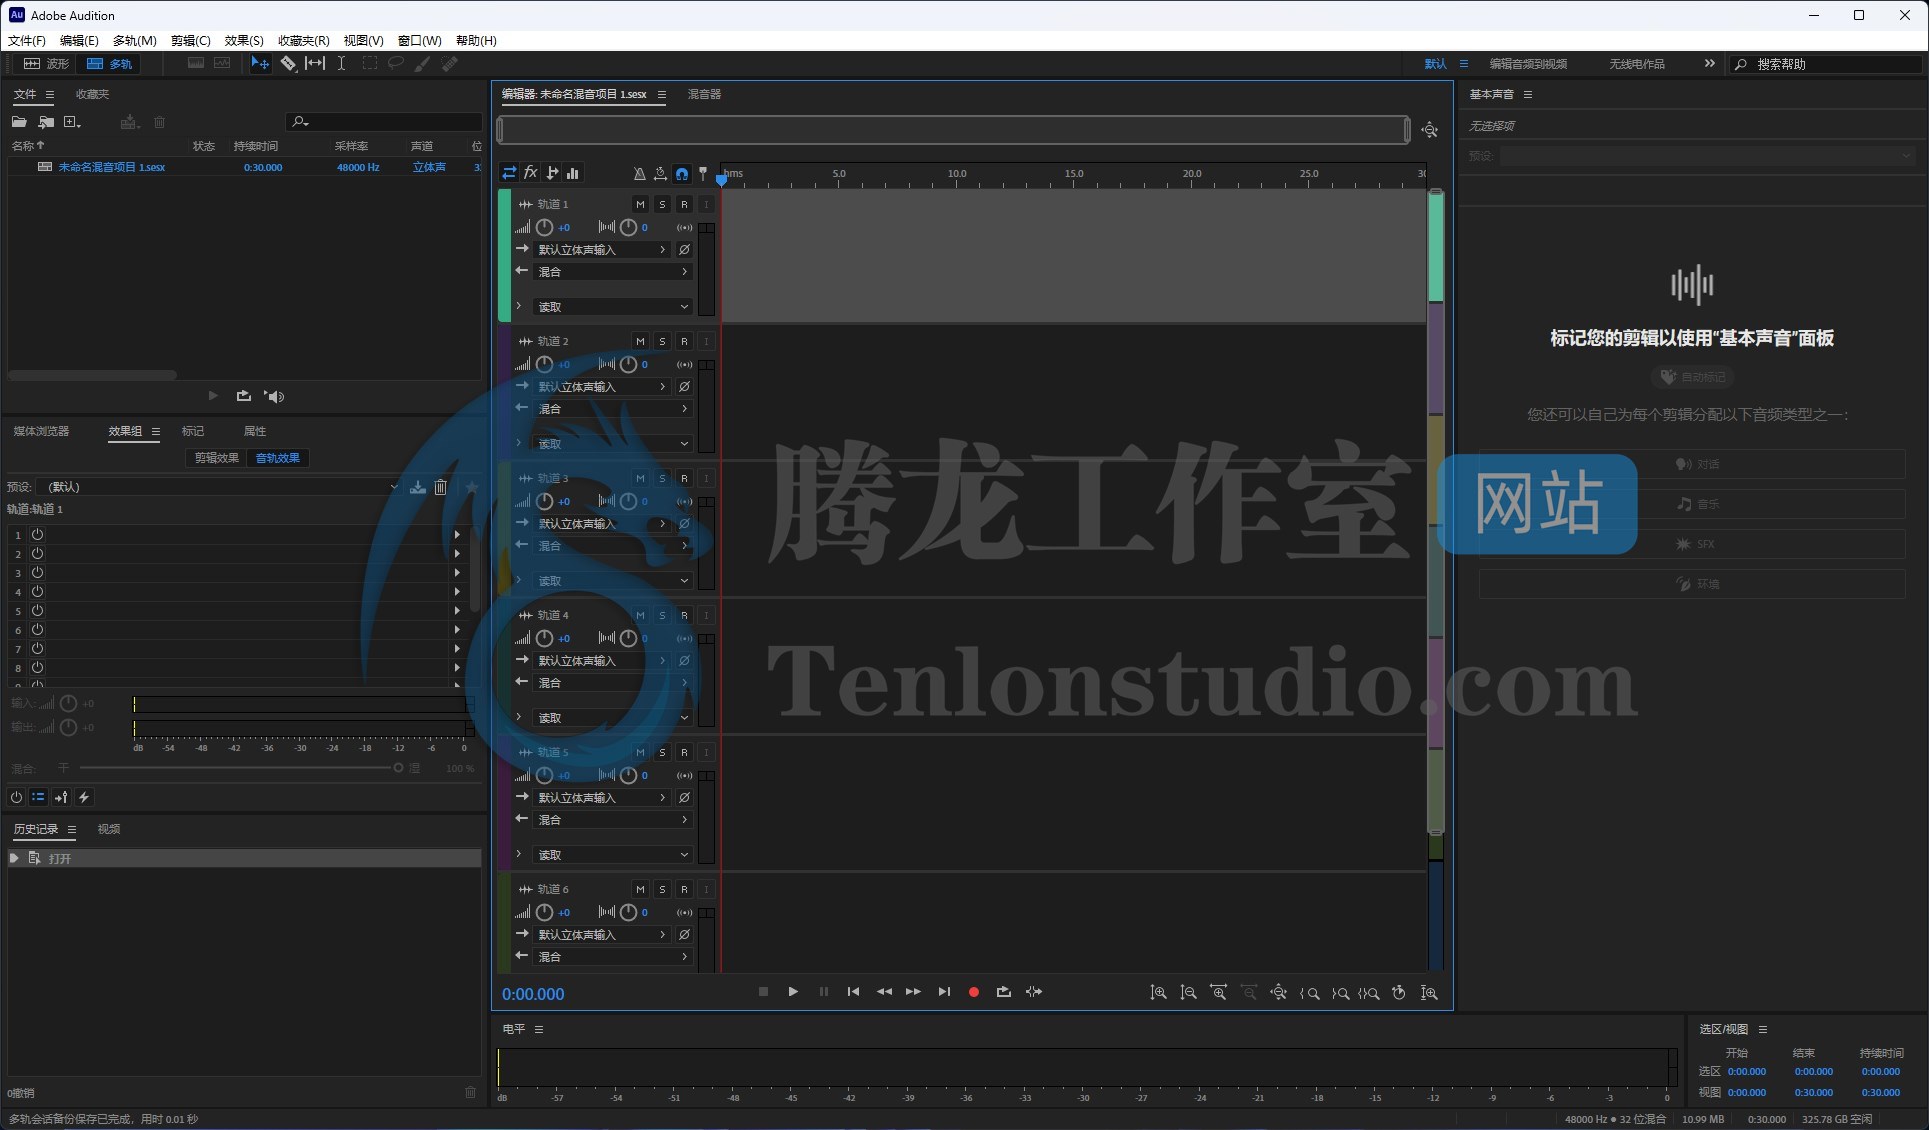Open the Sends view in the editor
Screen dimensions: 1929x1130
tap(552, 173)
